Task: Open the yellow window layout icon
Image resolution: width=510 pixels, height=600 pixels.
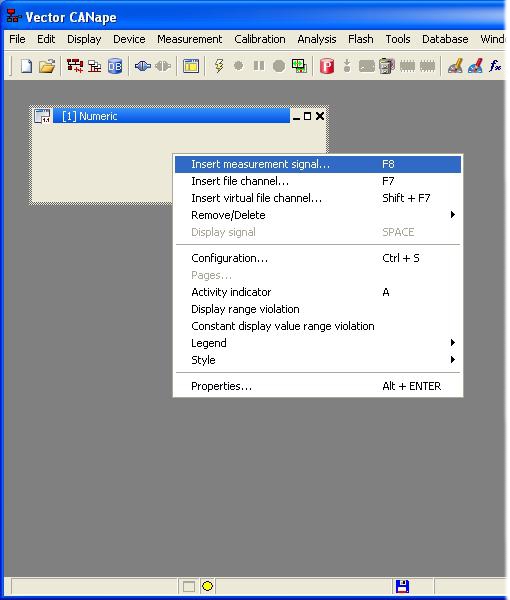Action: point(191,66)
